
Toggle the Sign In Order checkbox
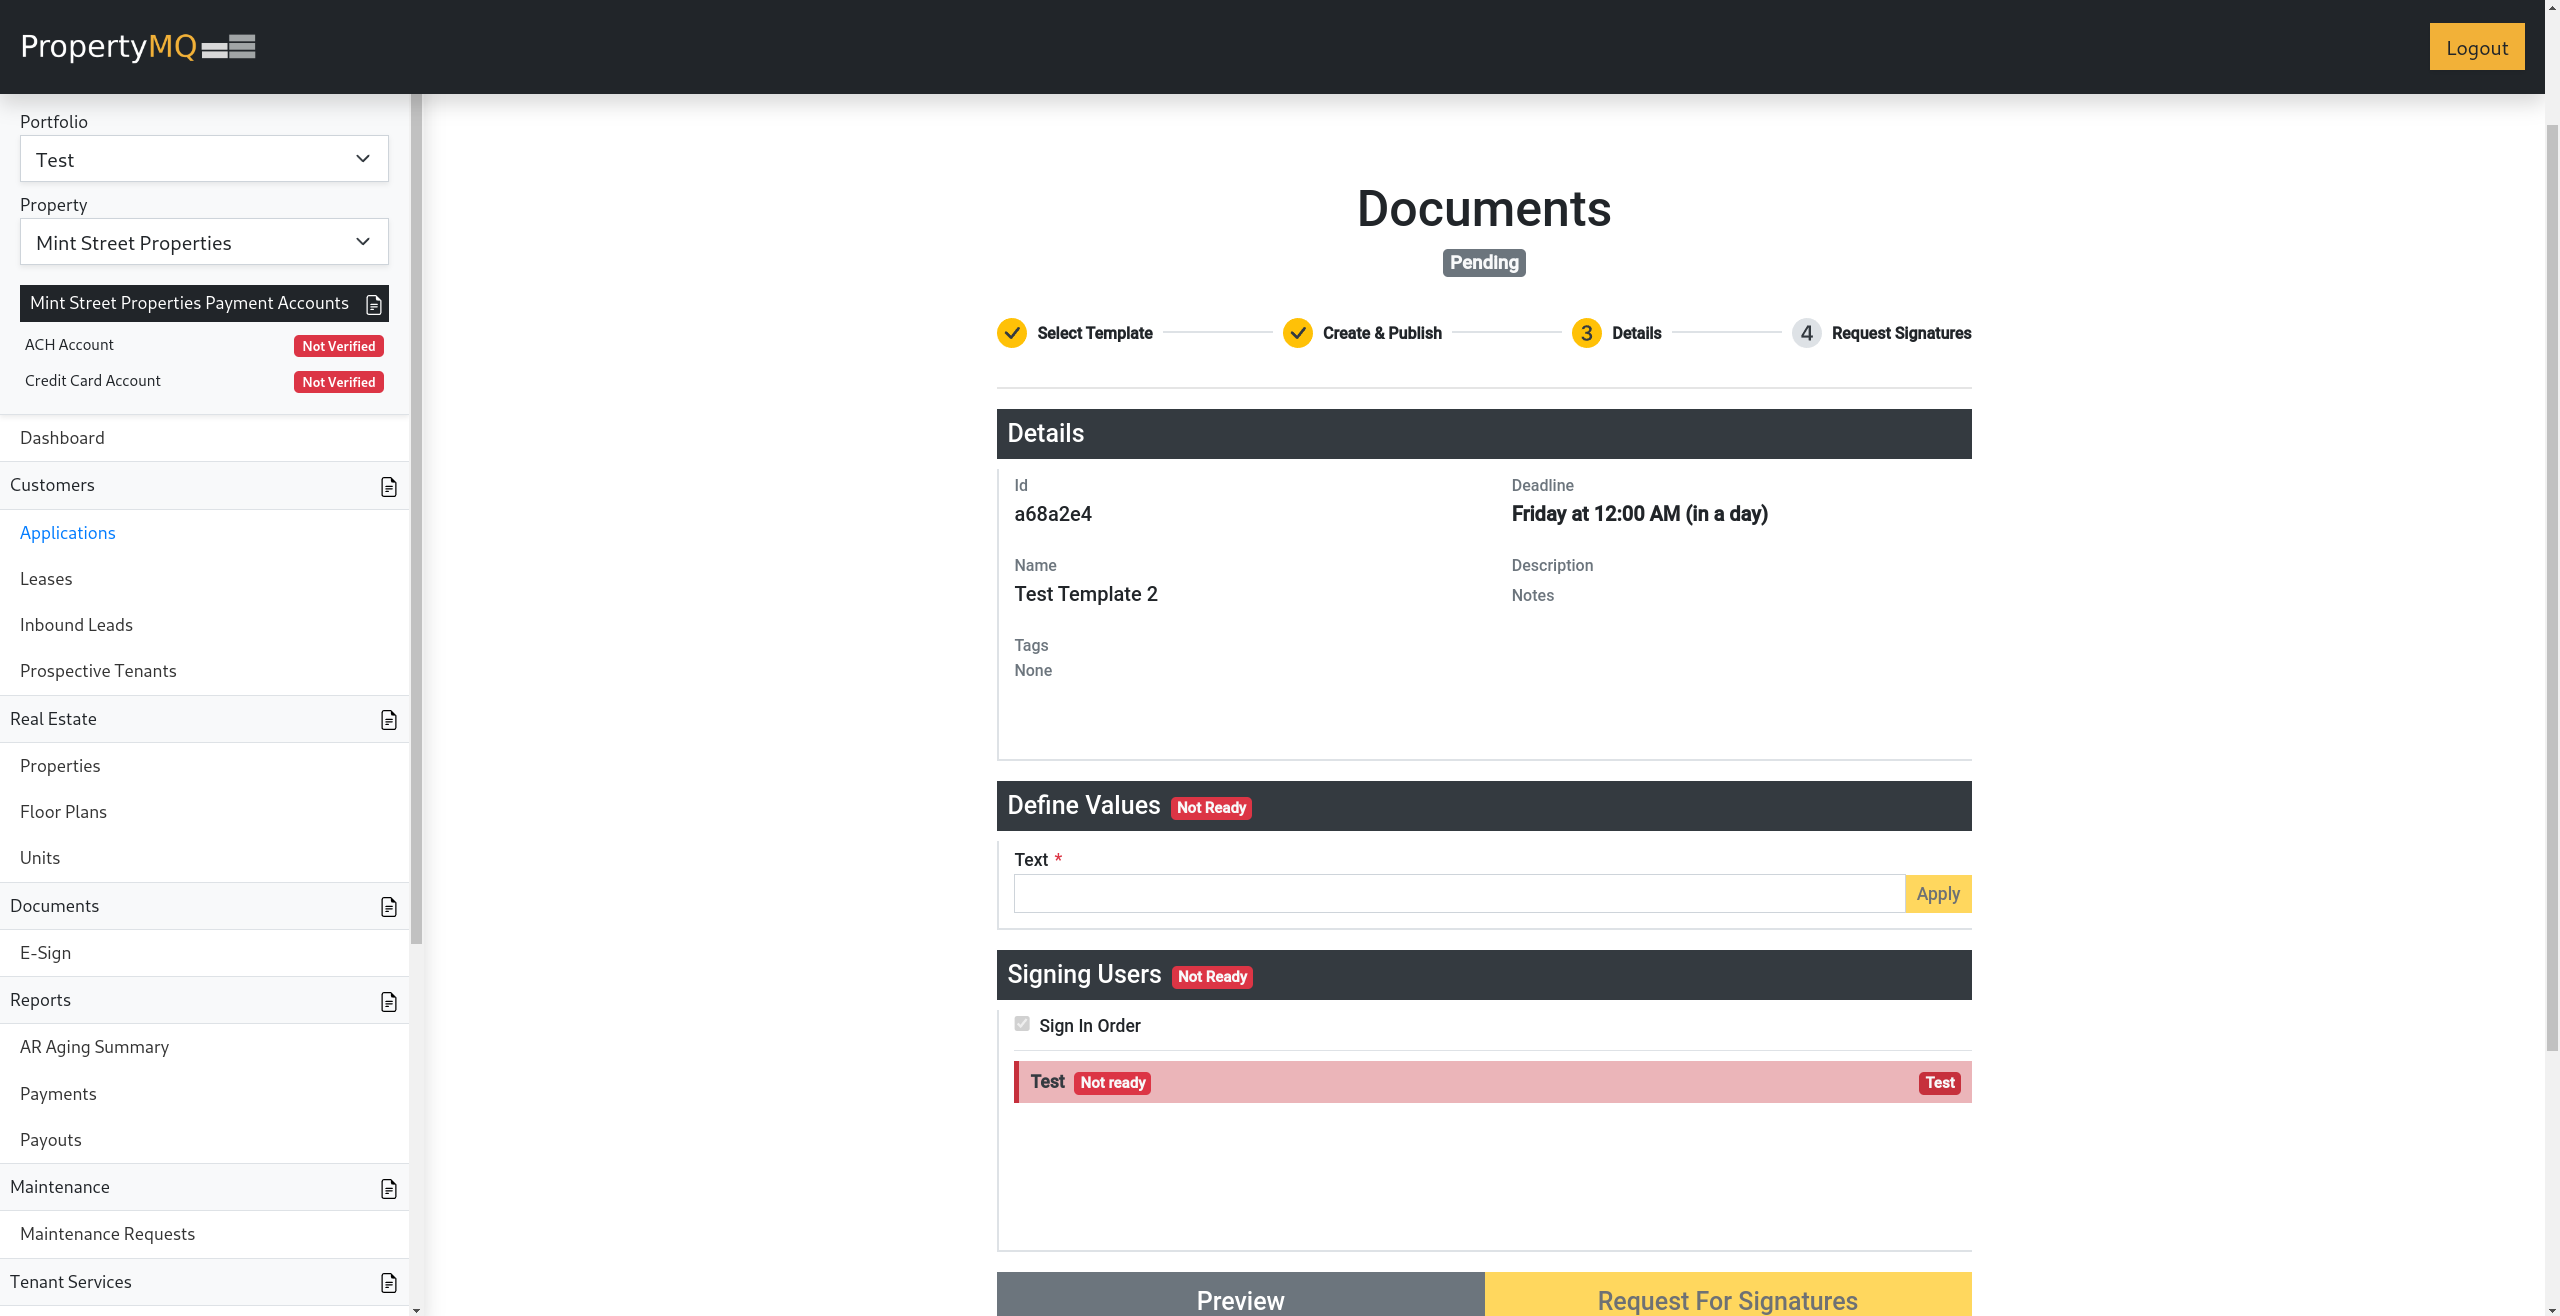tap(1022, 1024)
